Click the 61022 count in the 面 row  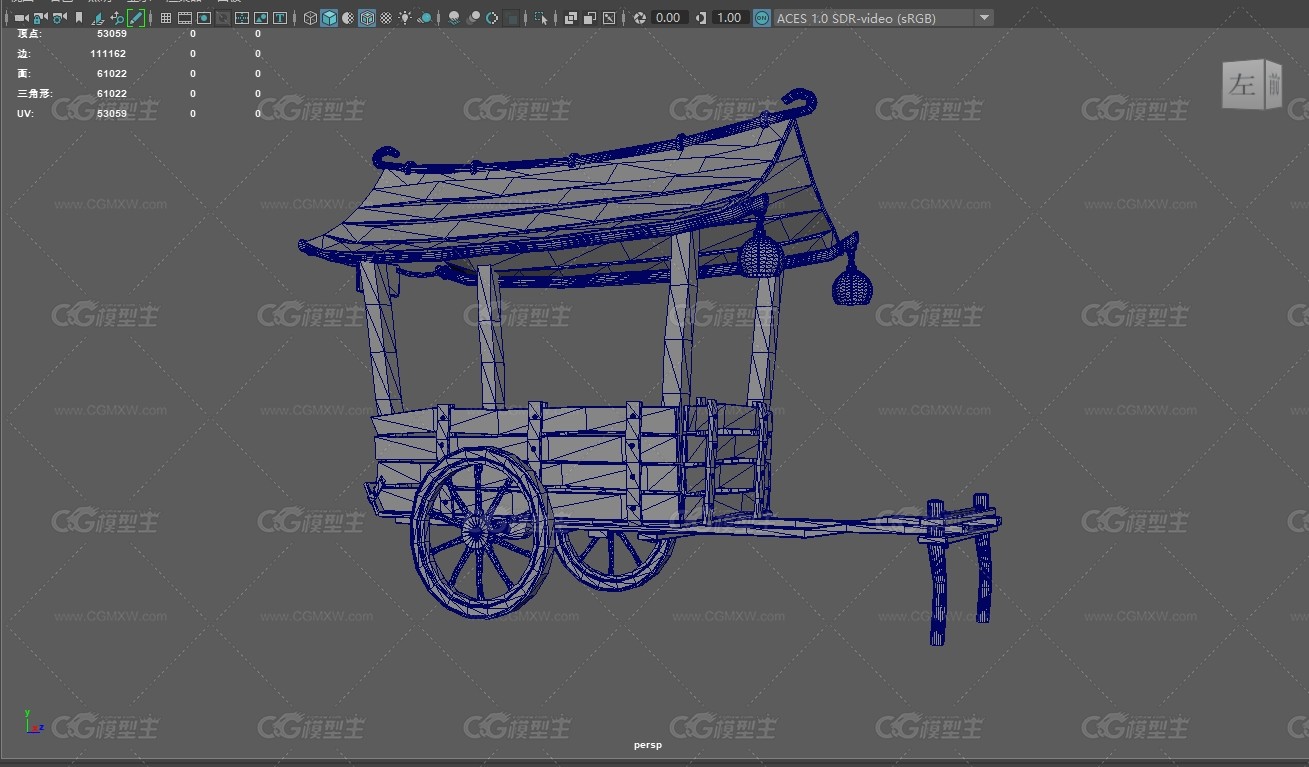click(x=112, y=74)
